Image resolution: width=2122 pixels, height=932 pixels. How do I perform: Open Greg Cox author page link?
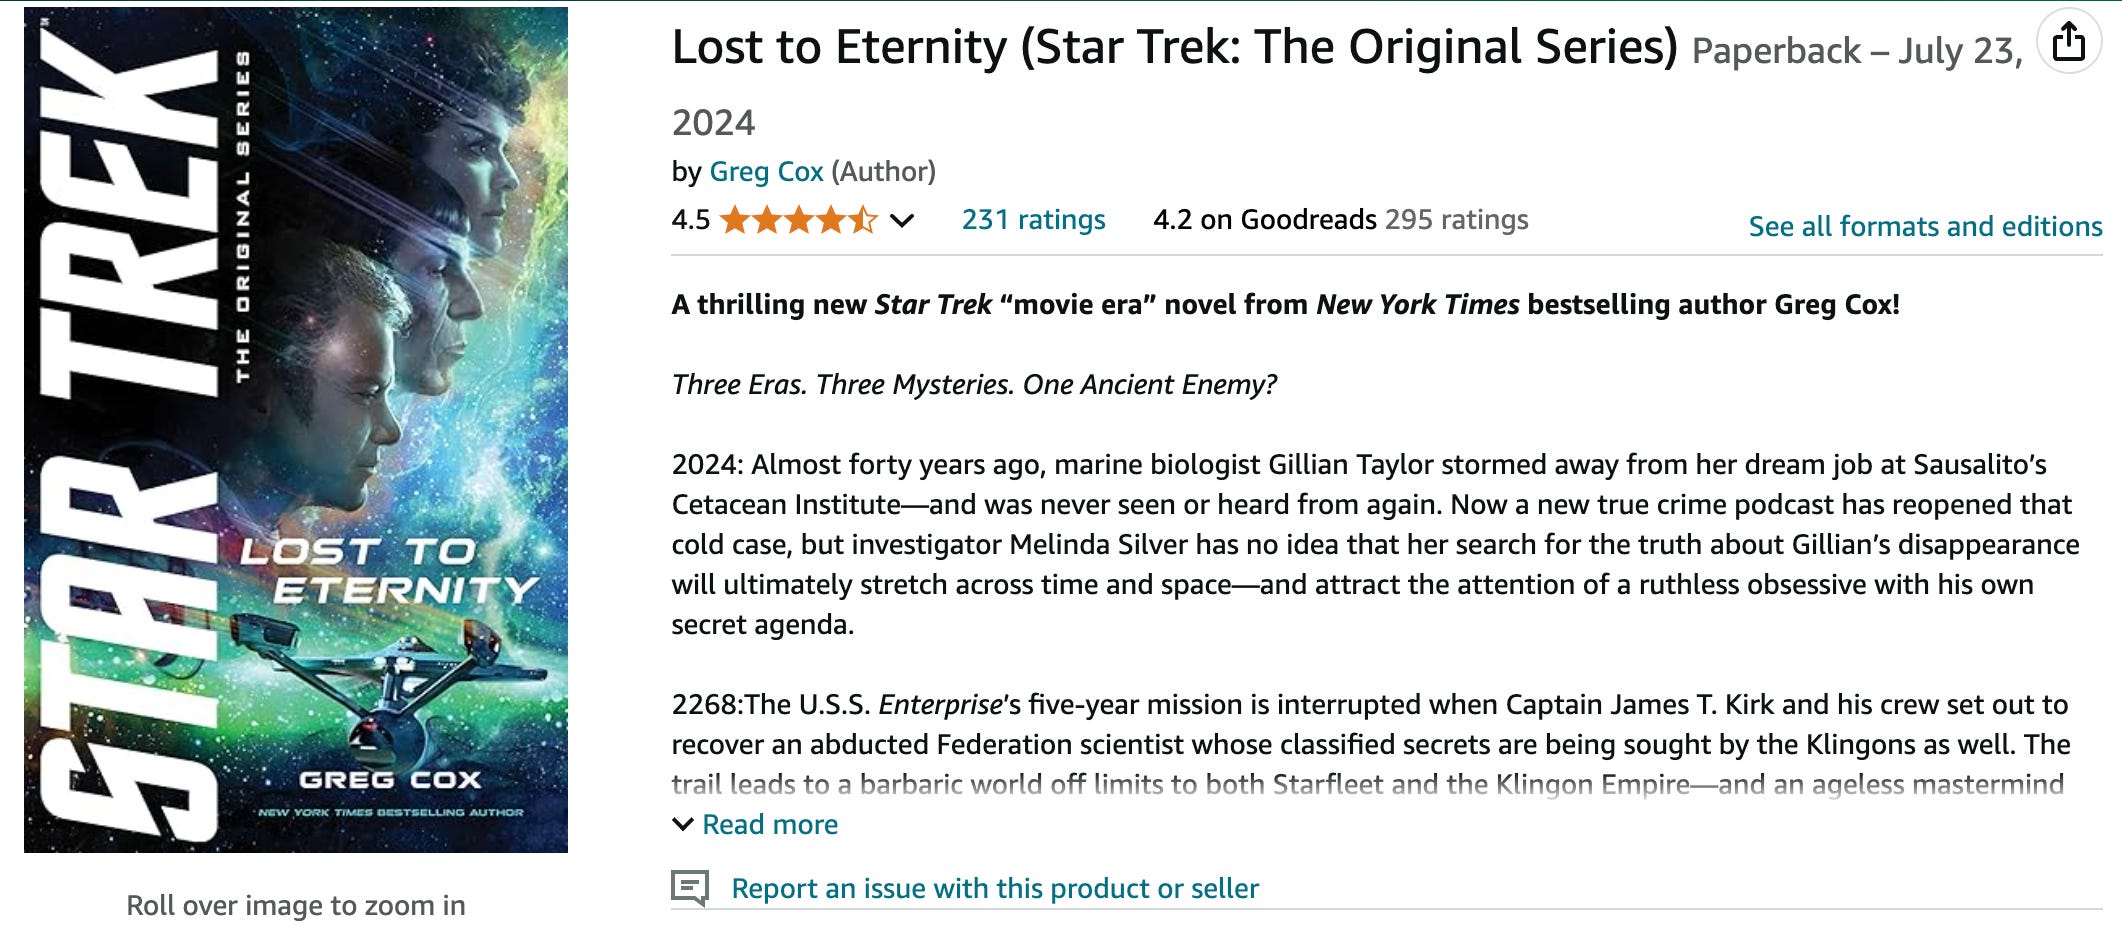(x=766, y=172)
